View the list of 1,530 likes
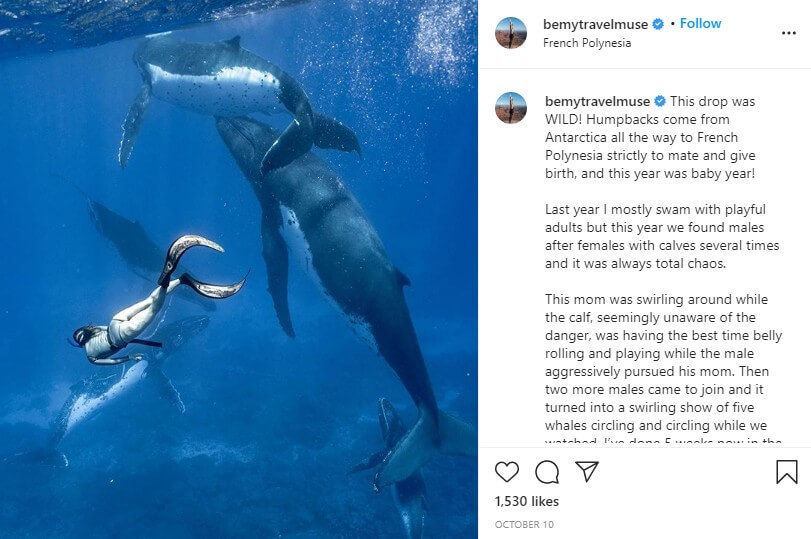811x539 pixels. click(527, 501)
